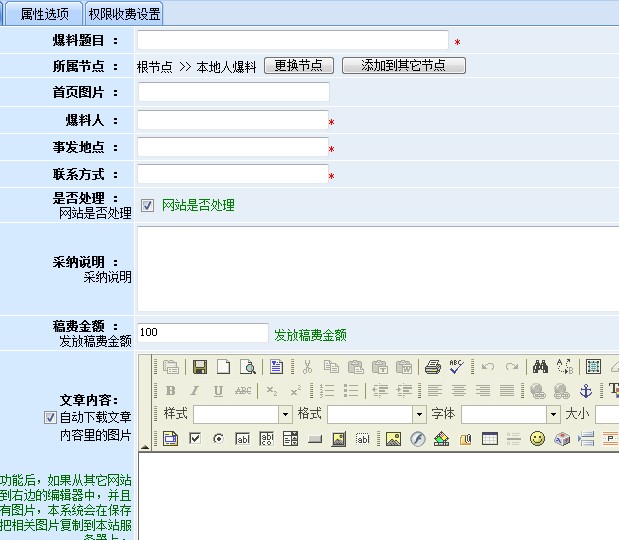Click the 更换节点 button
This screenshot has height=540, width=619.
298,65
